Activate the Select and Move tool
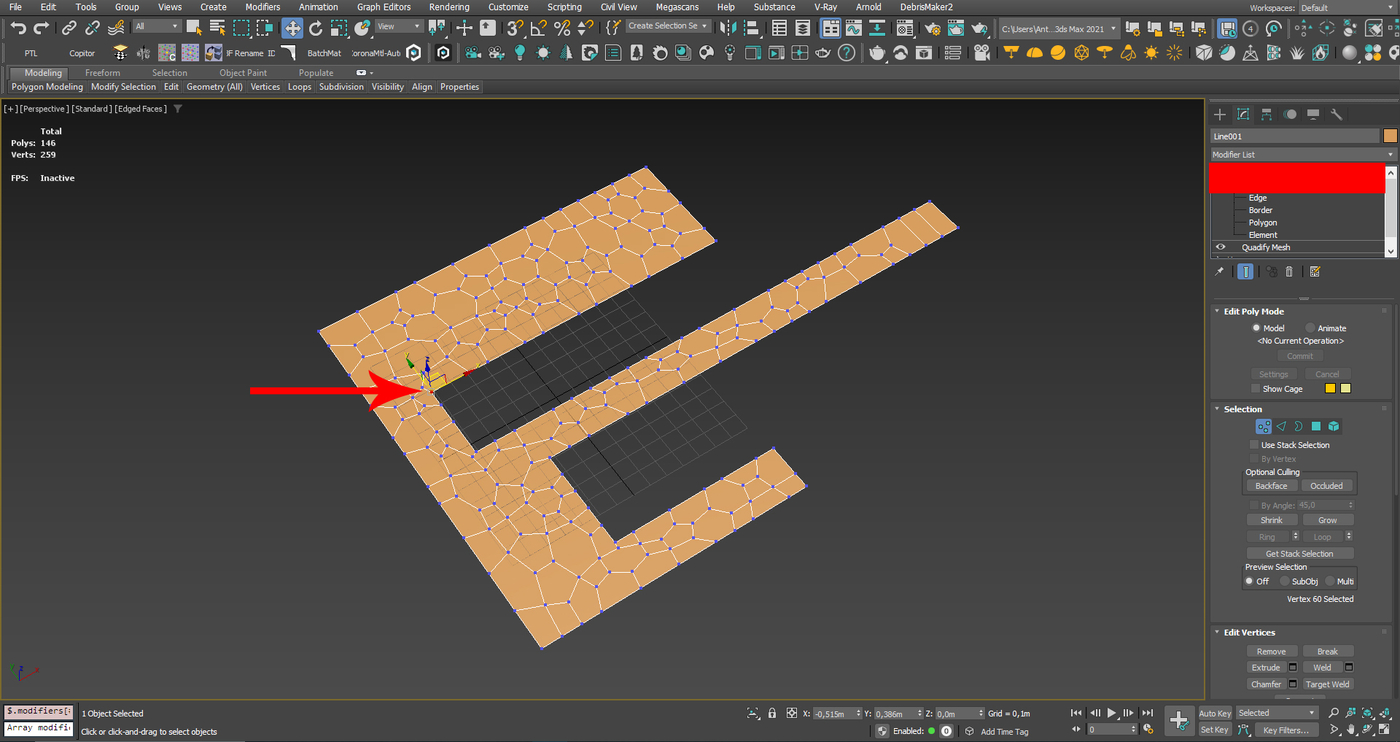The height and width of the screenshot is (742, 1400). click(292, 28)
